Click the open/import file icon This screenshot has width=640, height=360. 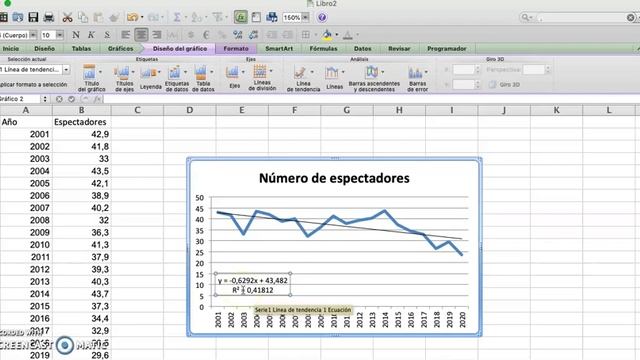point(18,17)
